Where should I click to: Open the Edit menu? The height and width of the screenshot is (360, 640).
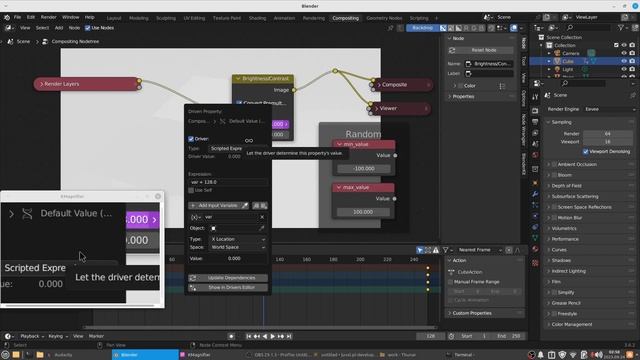pyautogui.click(x=31, y=17)
